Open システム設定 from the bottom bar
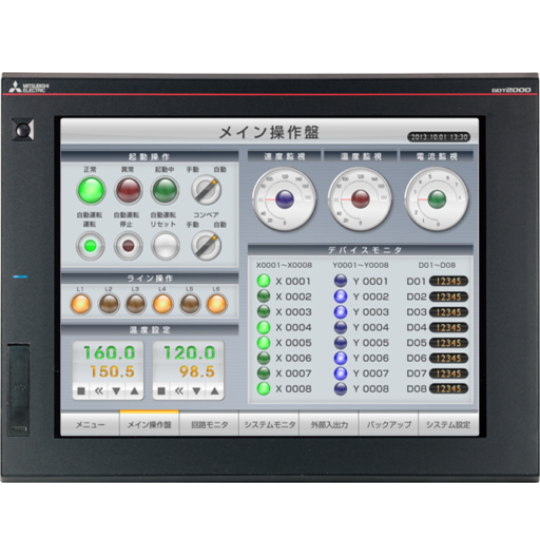This screenshot has width=540, height=555. coord(448,424)
